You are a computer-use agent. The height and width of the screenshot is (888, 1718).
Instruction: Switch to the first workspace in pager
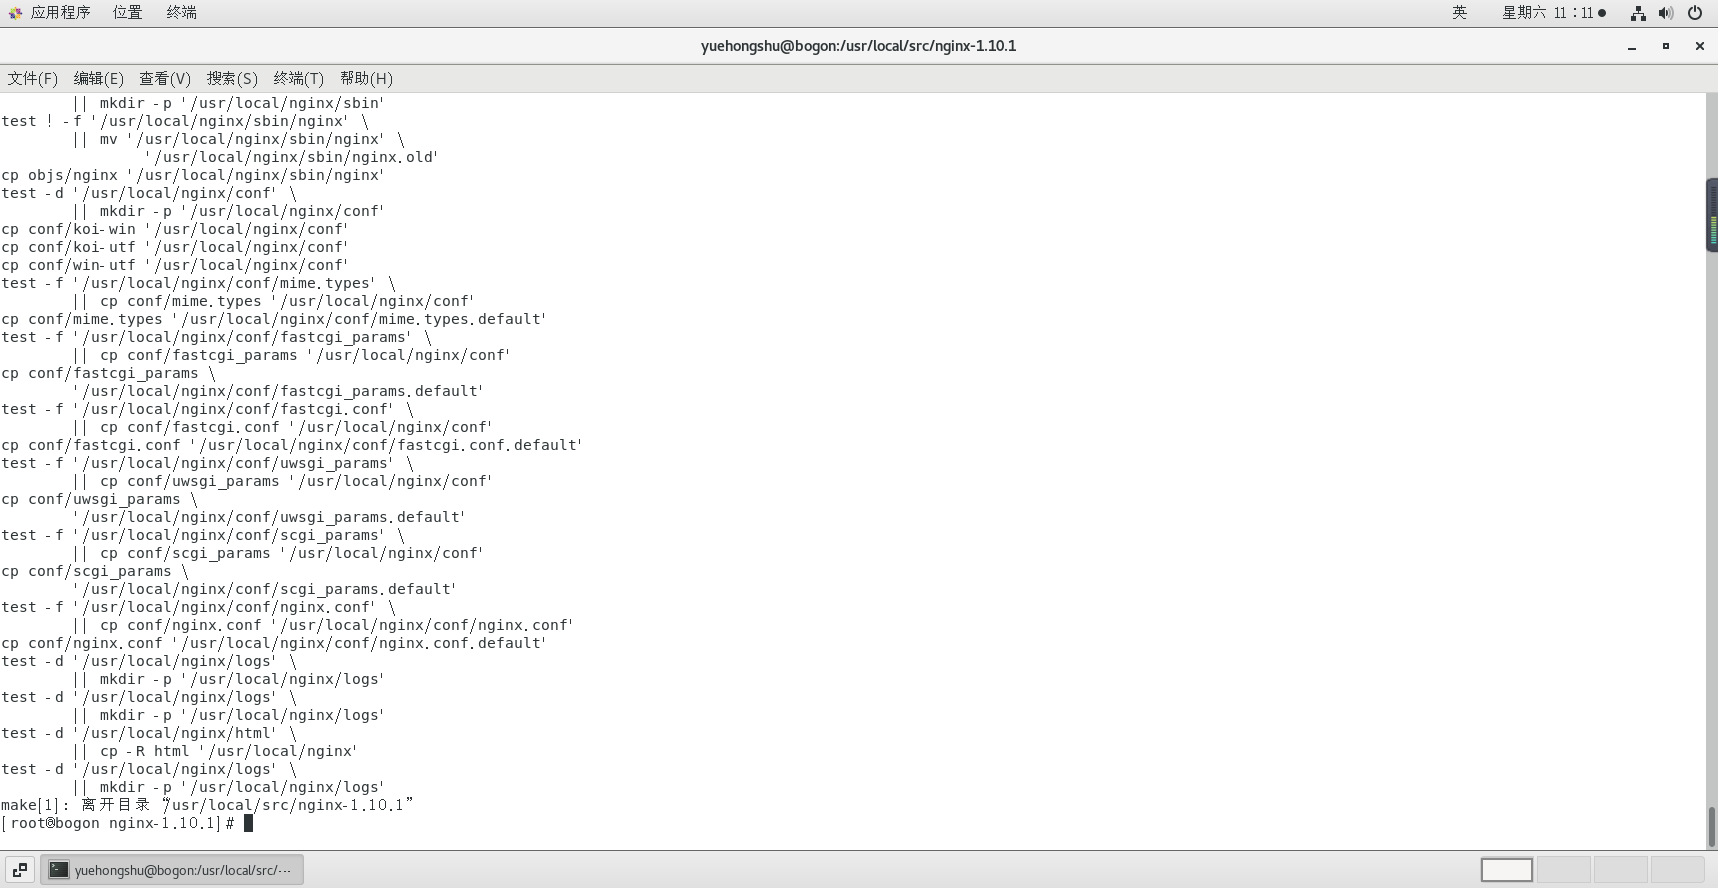click(1506, 870)
